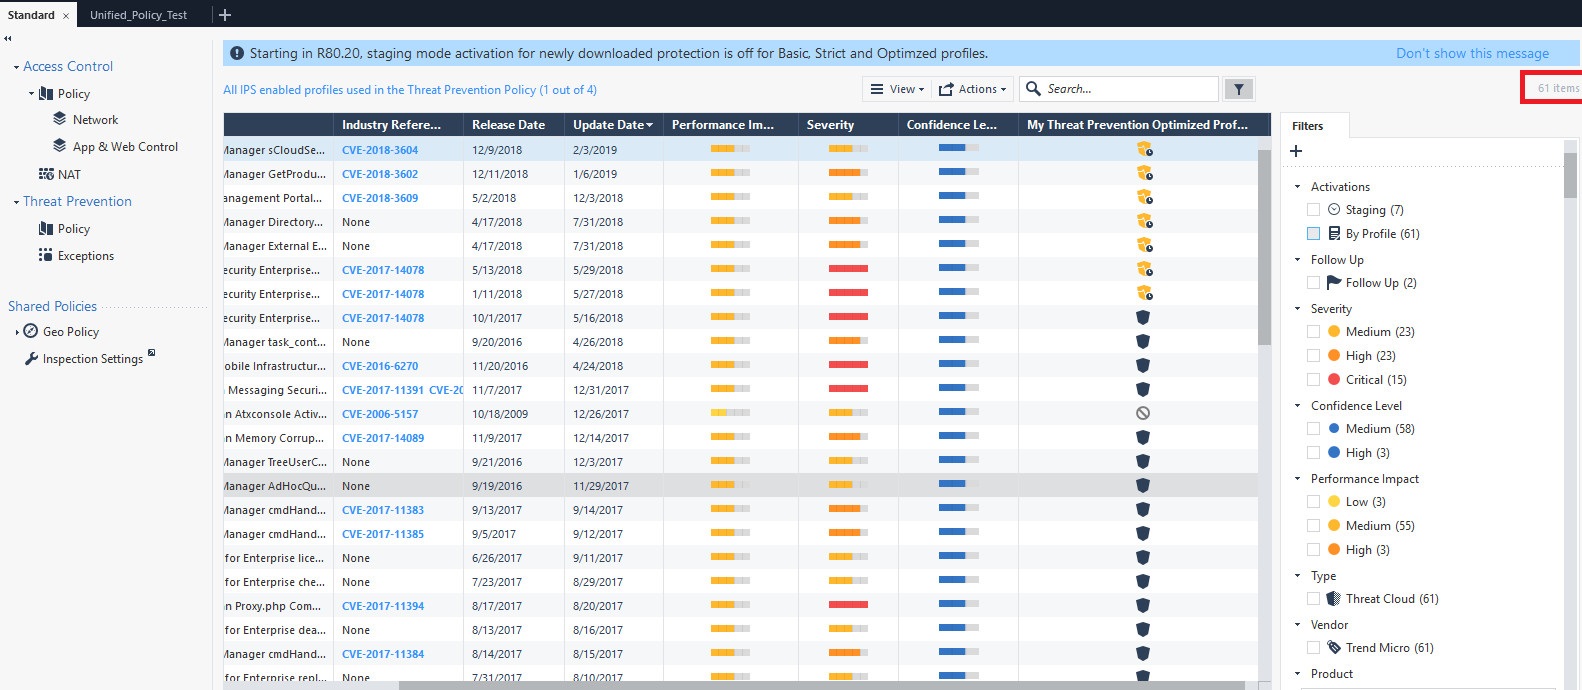This screenshot has width=1582, height=690.
Task: Select the Filters tab in right panel
Action: (1307, 126)
